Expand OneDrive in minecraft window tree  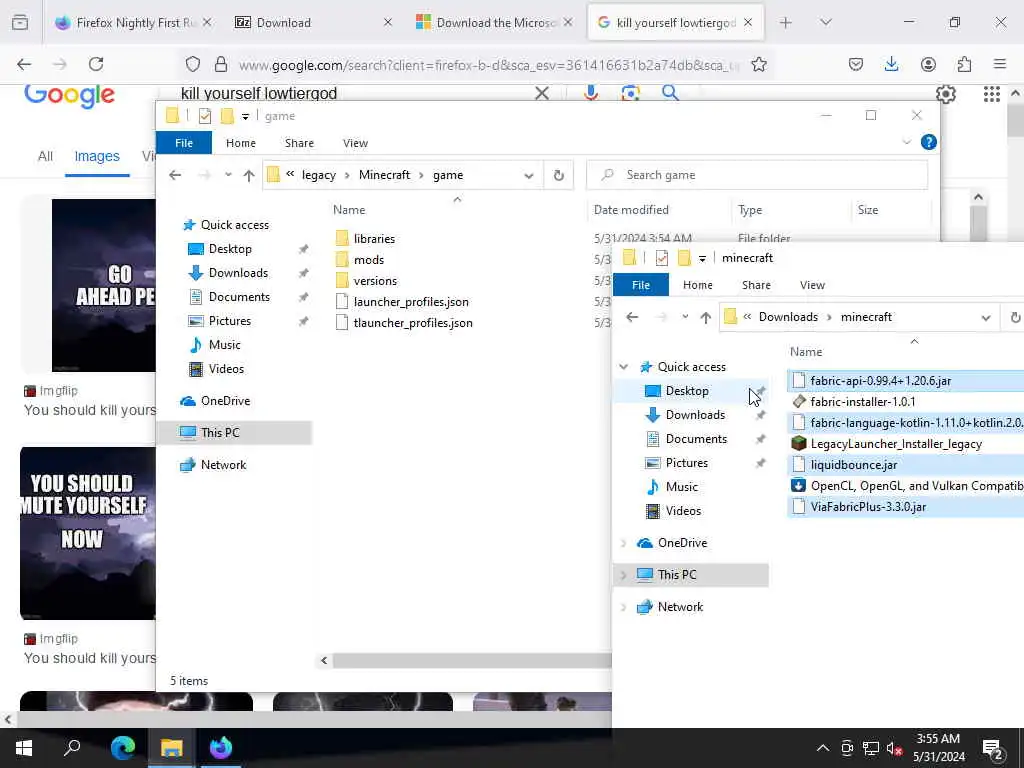coord(624,543)
